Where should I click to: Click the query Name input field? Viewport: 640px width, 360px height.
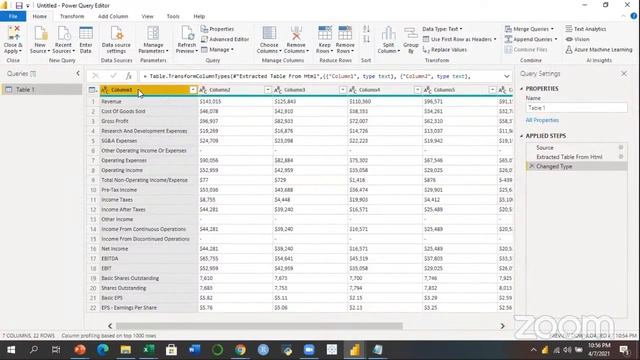tap(576, 108)
